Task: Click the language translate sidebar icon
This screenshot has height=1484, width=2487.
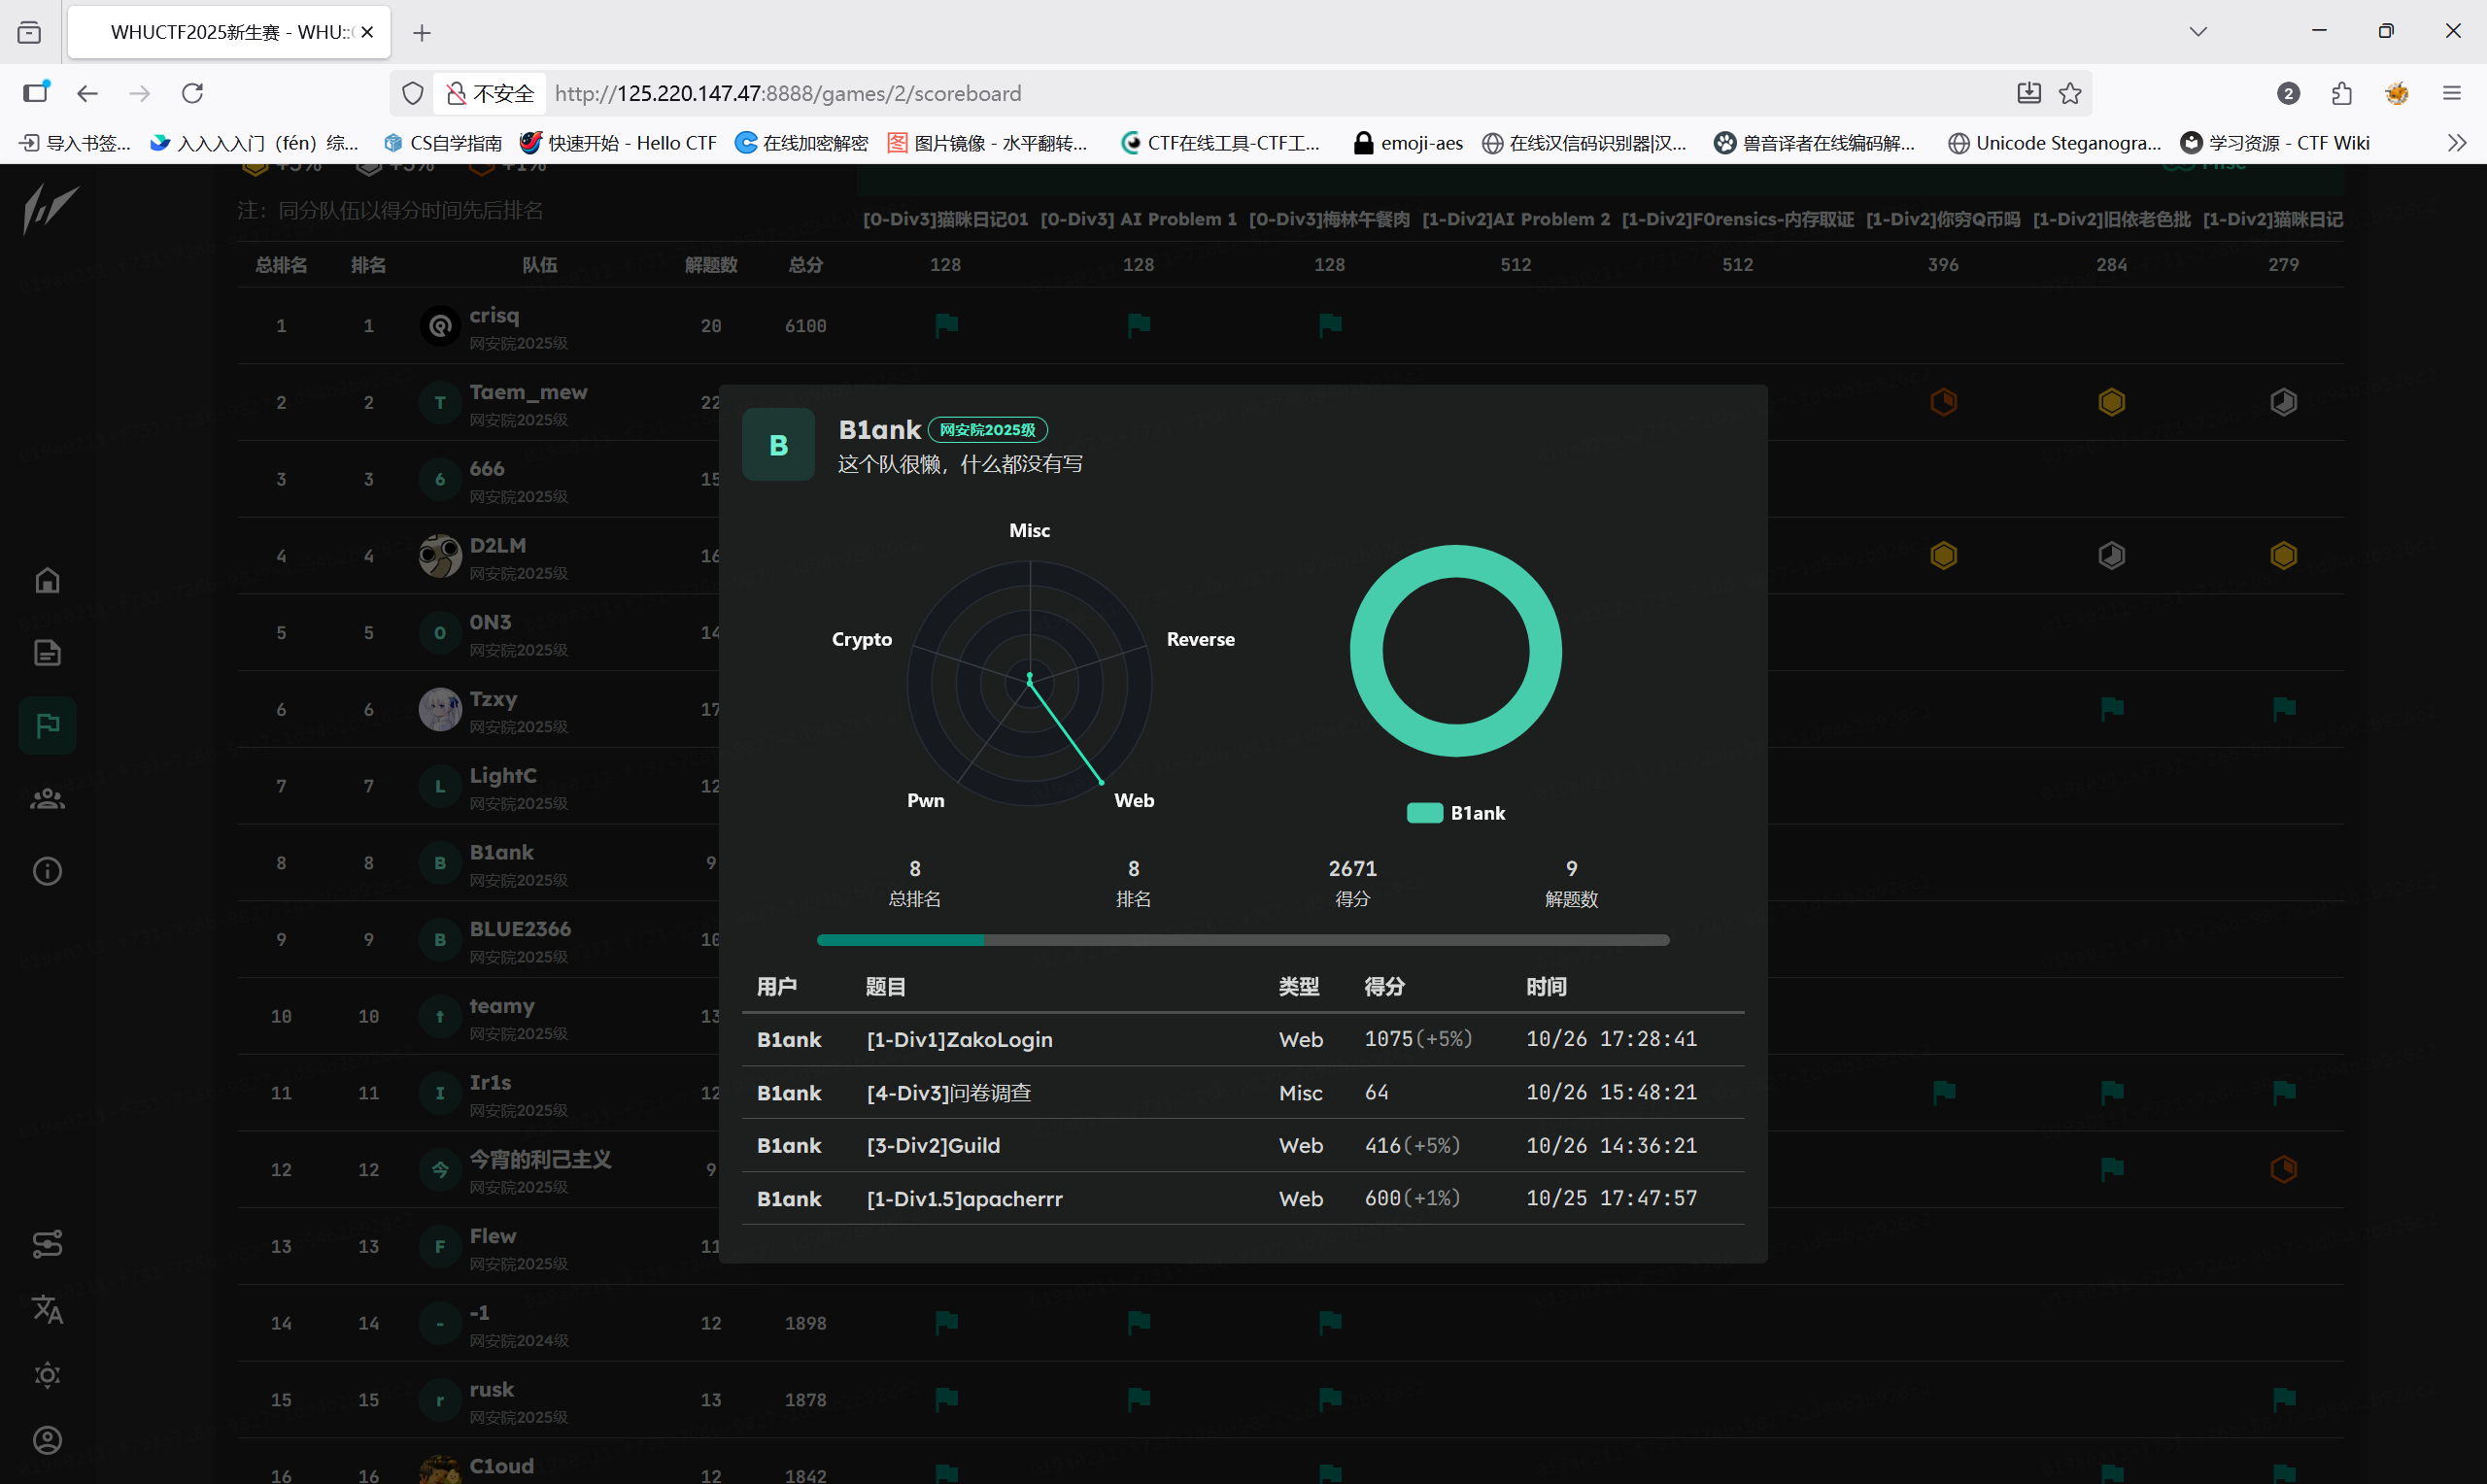Action: (47, 1309)
